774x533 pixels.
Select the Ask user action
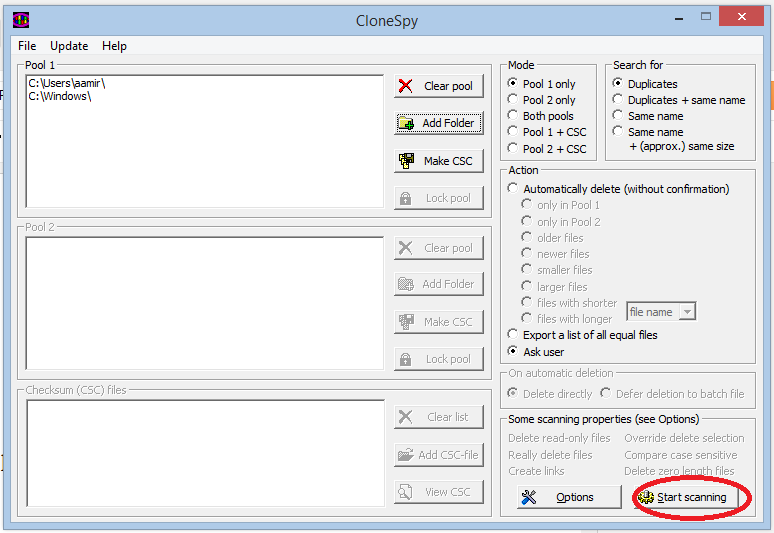pyautogui.click(x=536, y=352)
